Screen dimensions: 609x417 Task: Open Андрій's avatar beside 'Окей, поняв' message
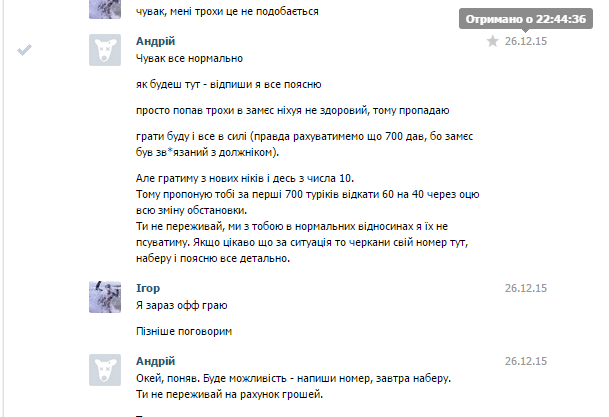coord(105,370)
